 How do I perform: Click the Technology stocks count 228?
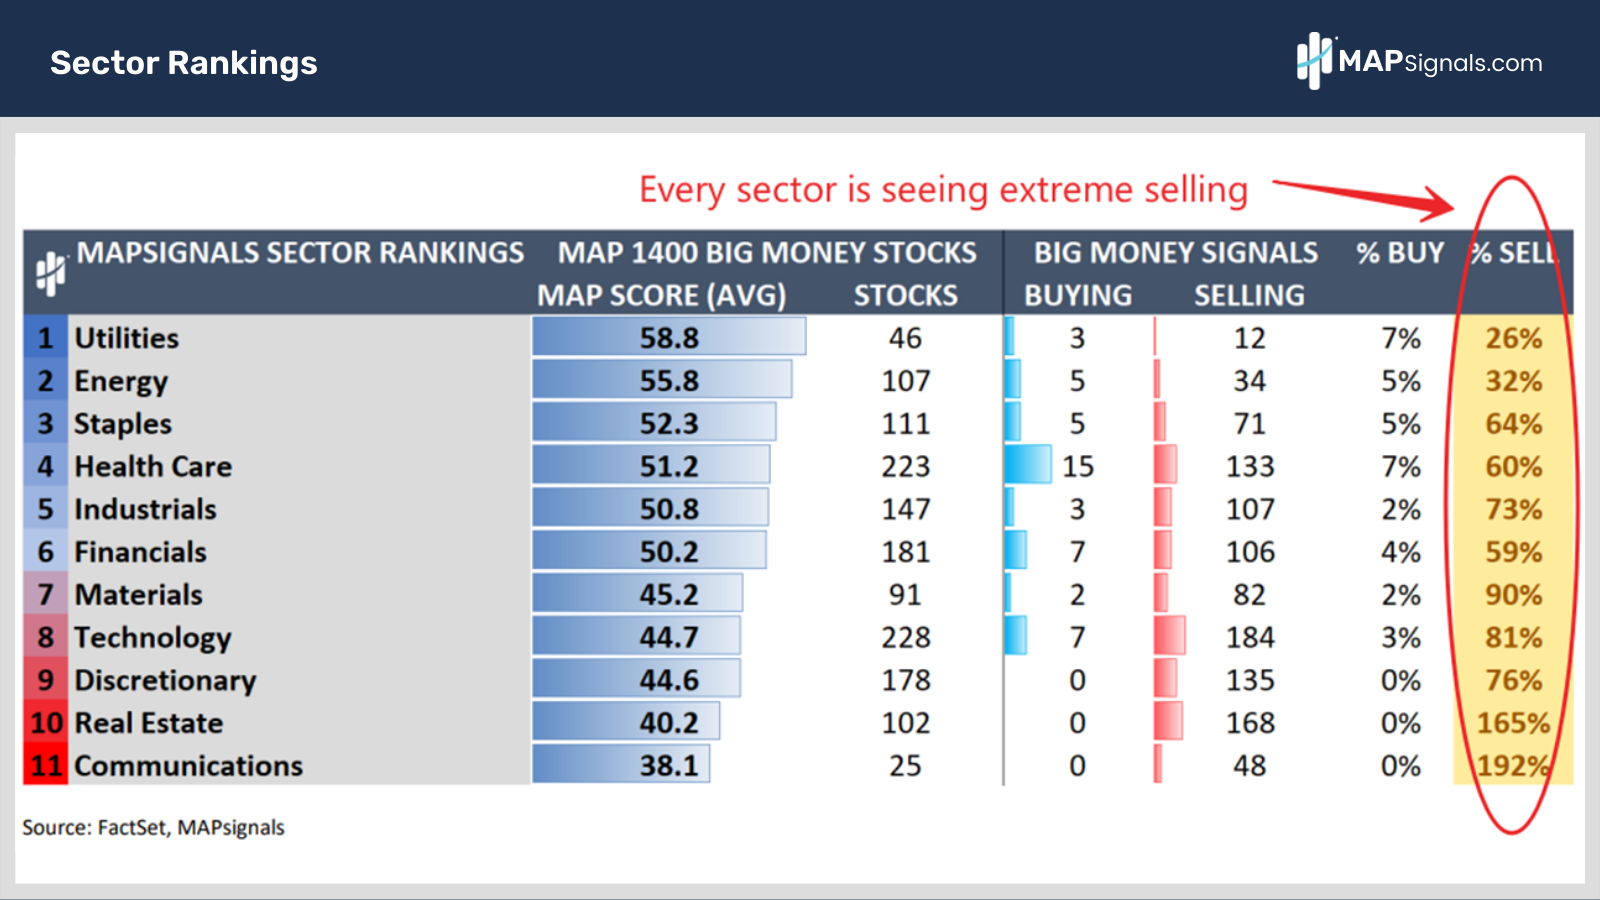(x=906, y=638)
